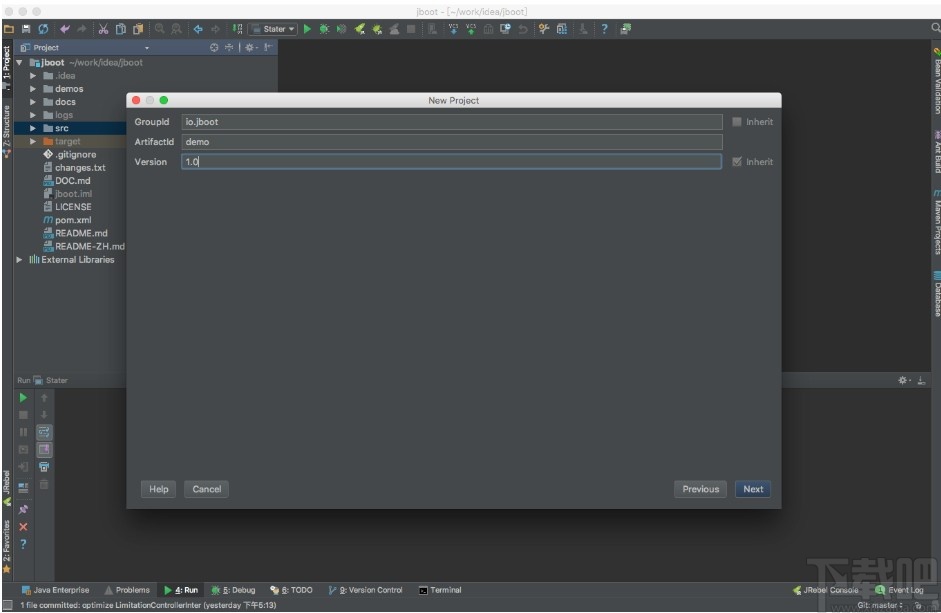Switch to the Terminal tool tab
The width and height of the screenshot is (941, 613).
(x=440, y=590)
